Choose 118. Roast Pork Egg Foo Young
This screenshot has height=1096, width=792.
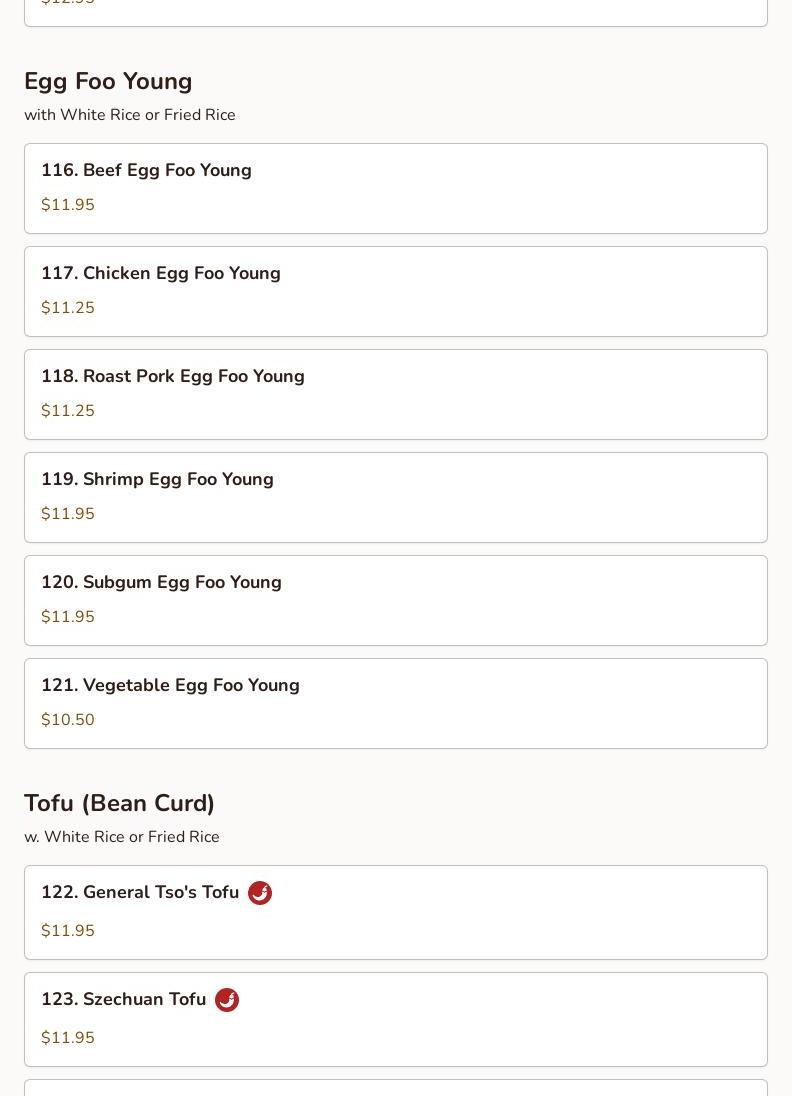point(396,394)
